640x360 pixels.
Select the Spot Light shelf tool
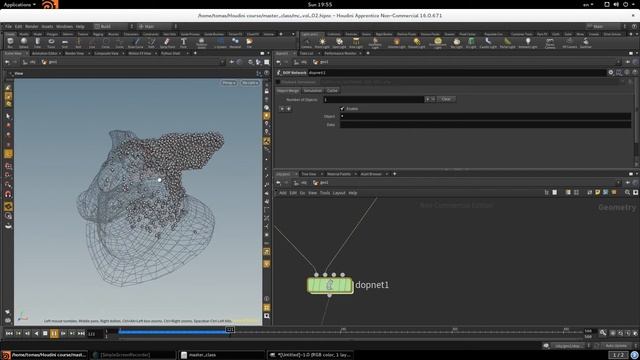[x=339, y=42]
